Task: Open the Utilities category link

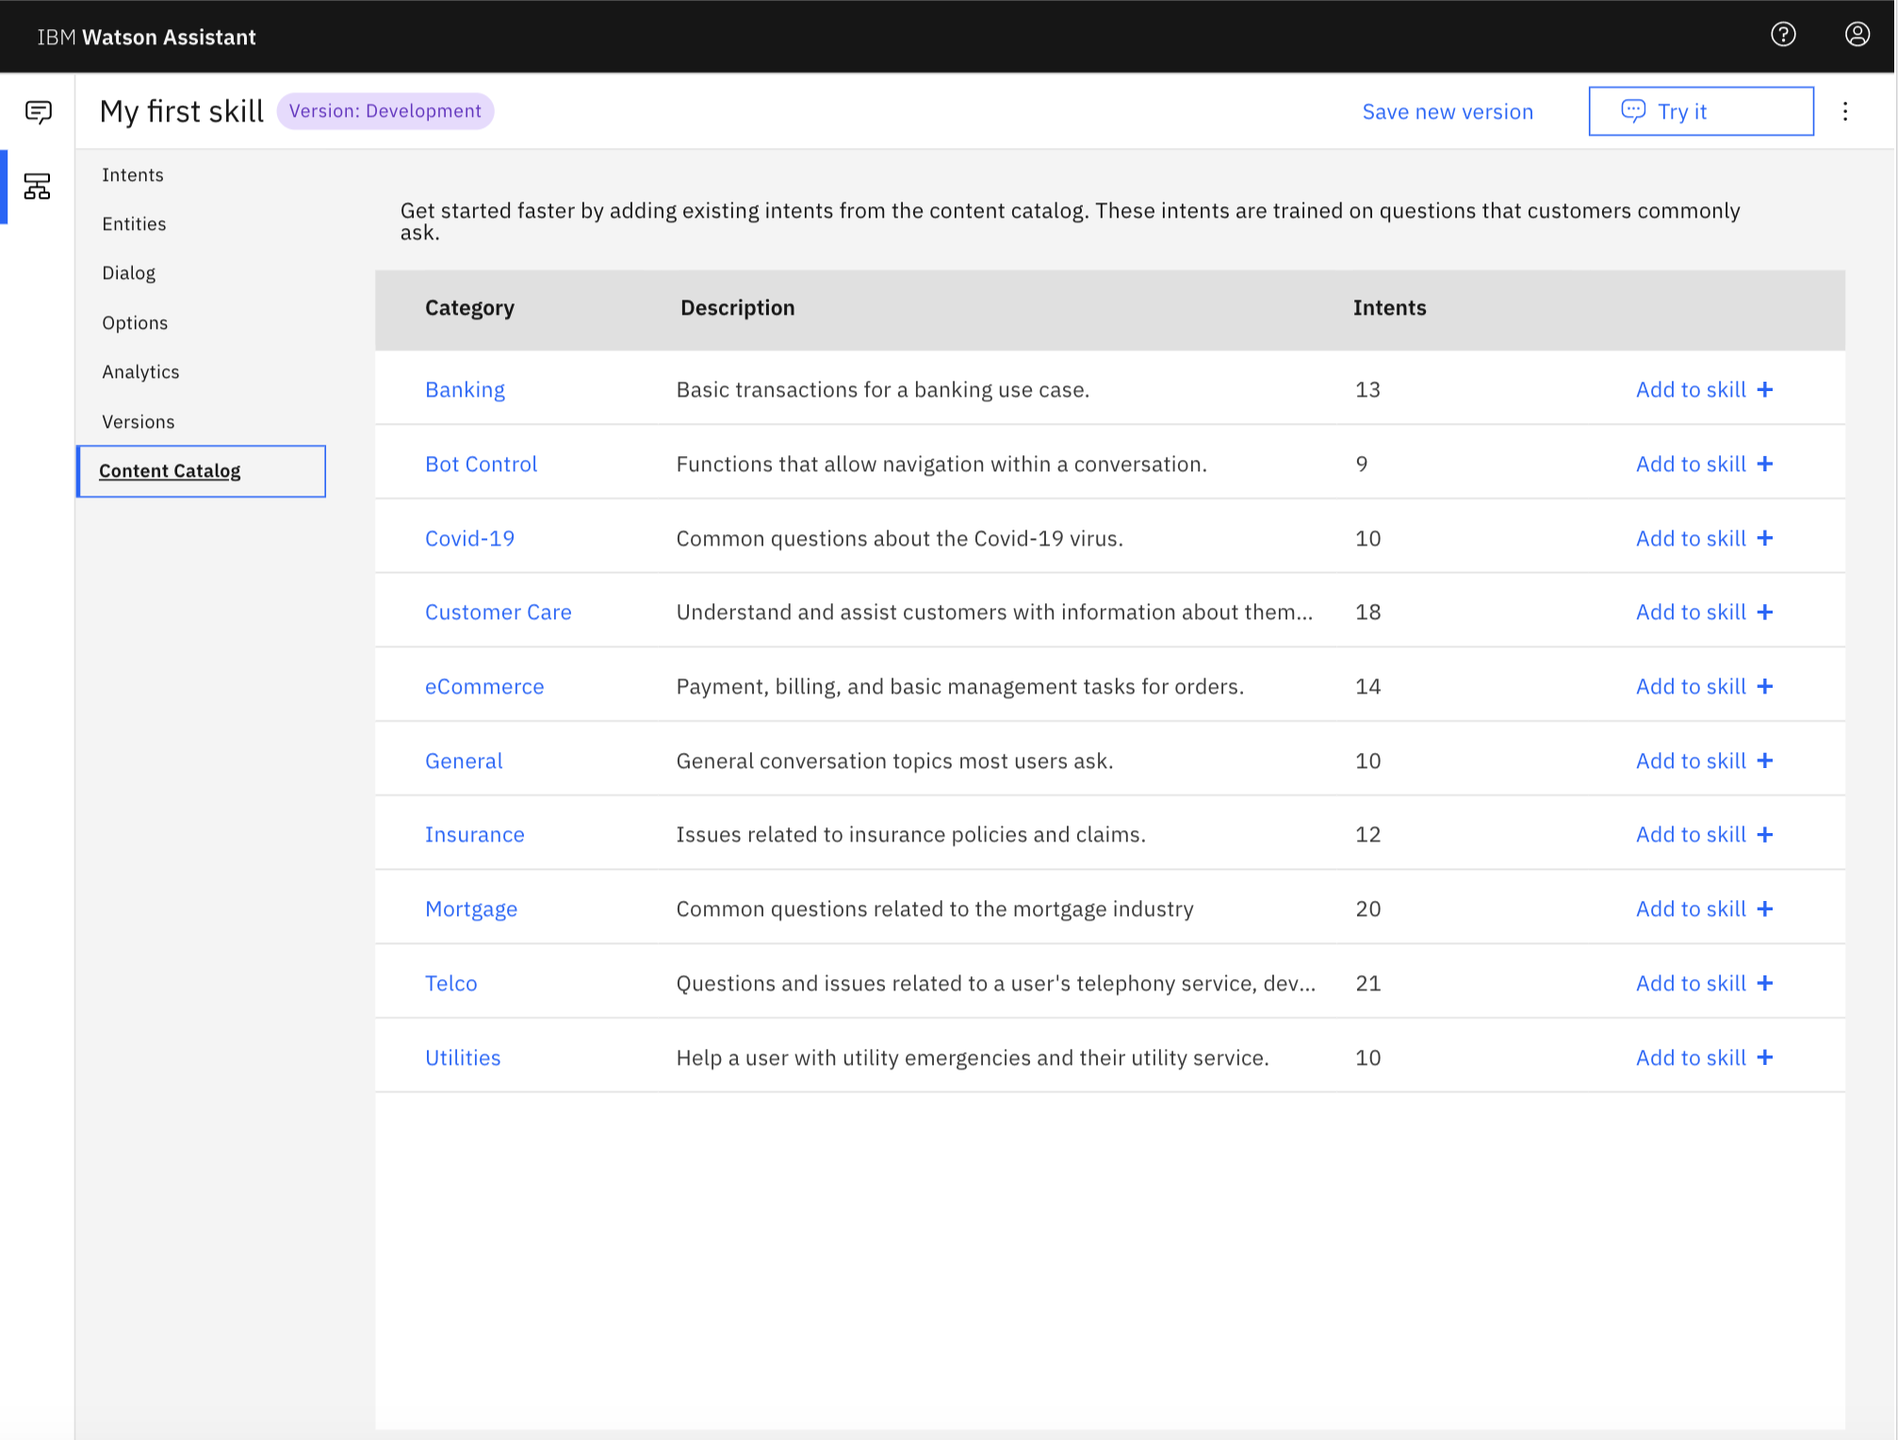Action: pos(463,1058)
